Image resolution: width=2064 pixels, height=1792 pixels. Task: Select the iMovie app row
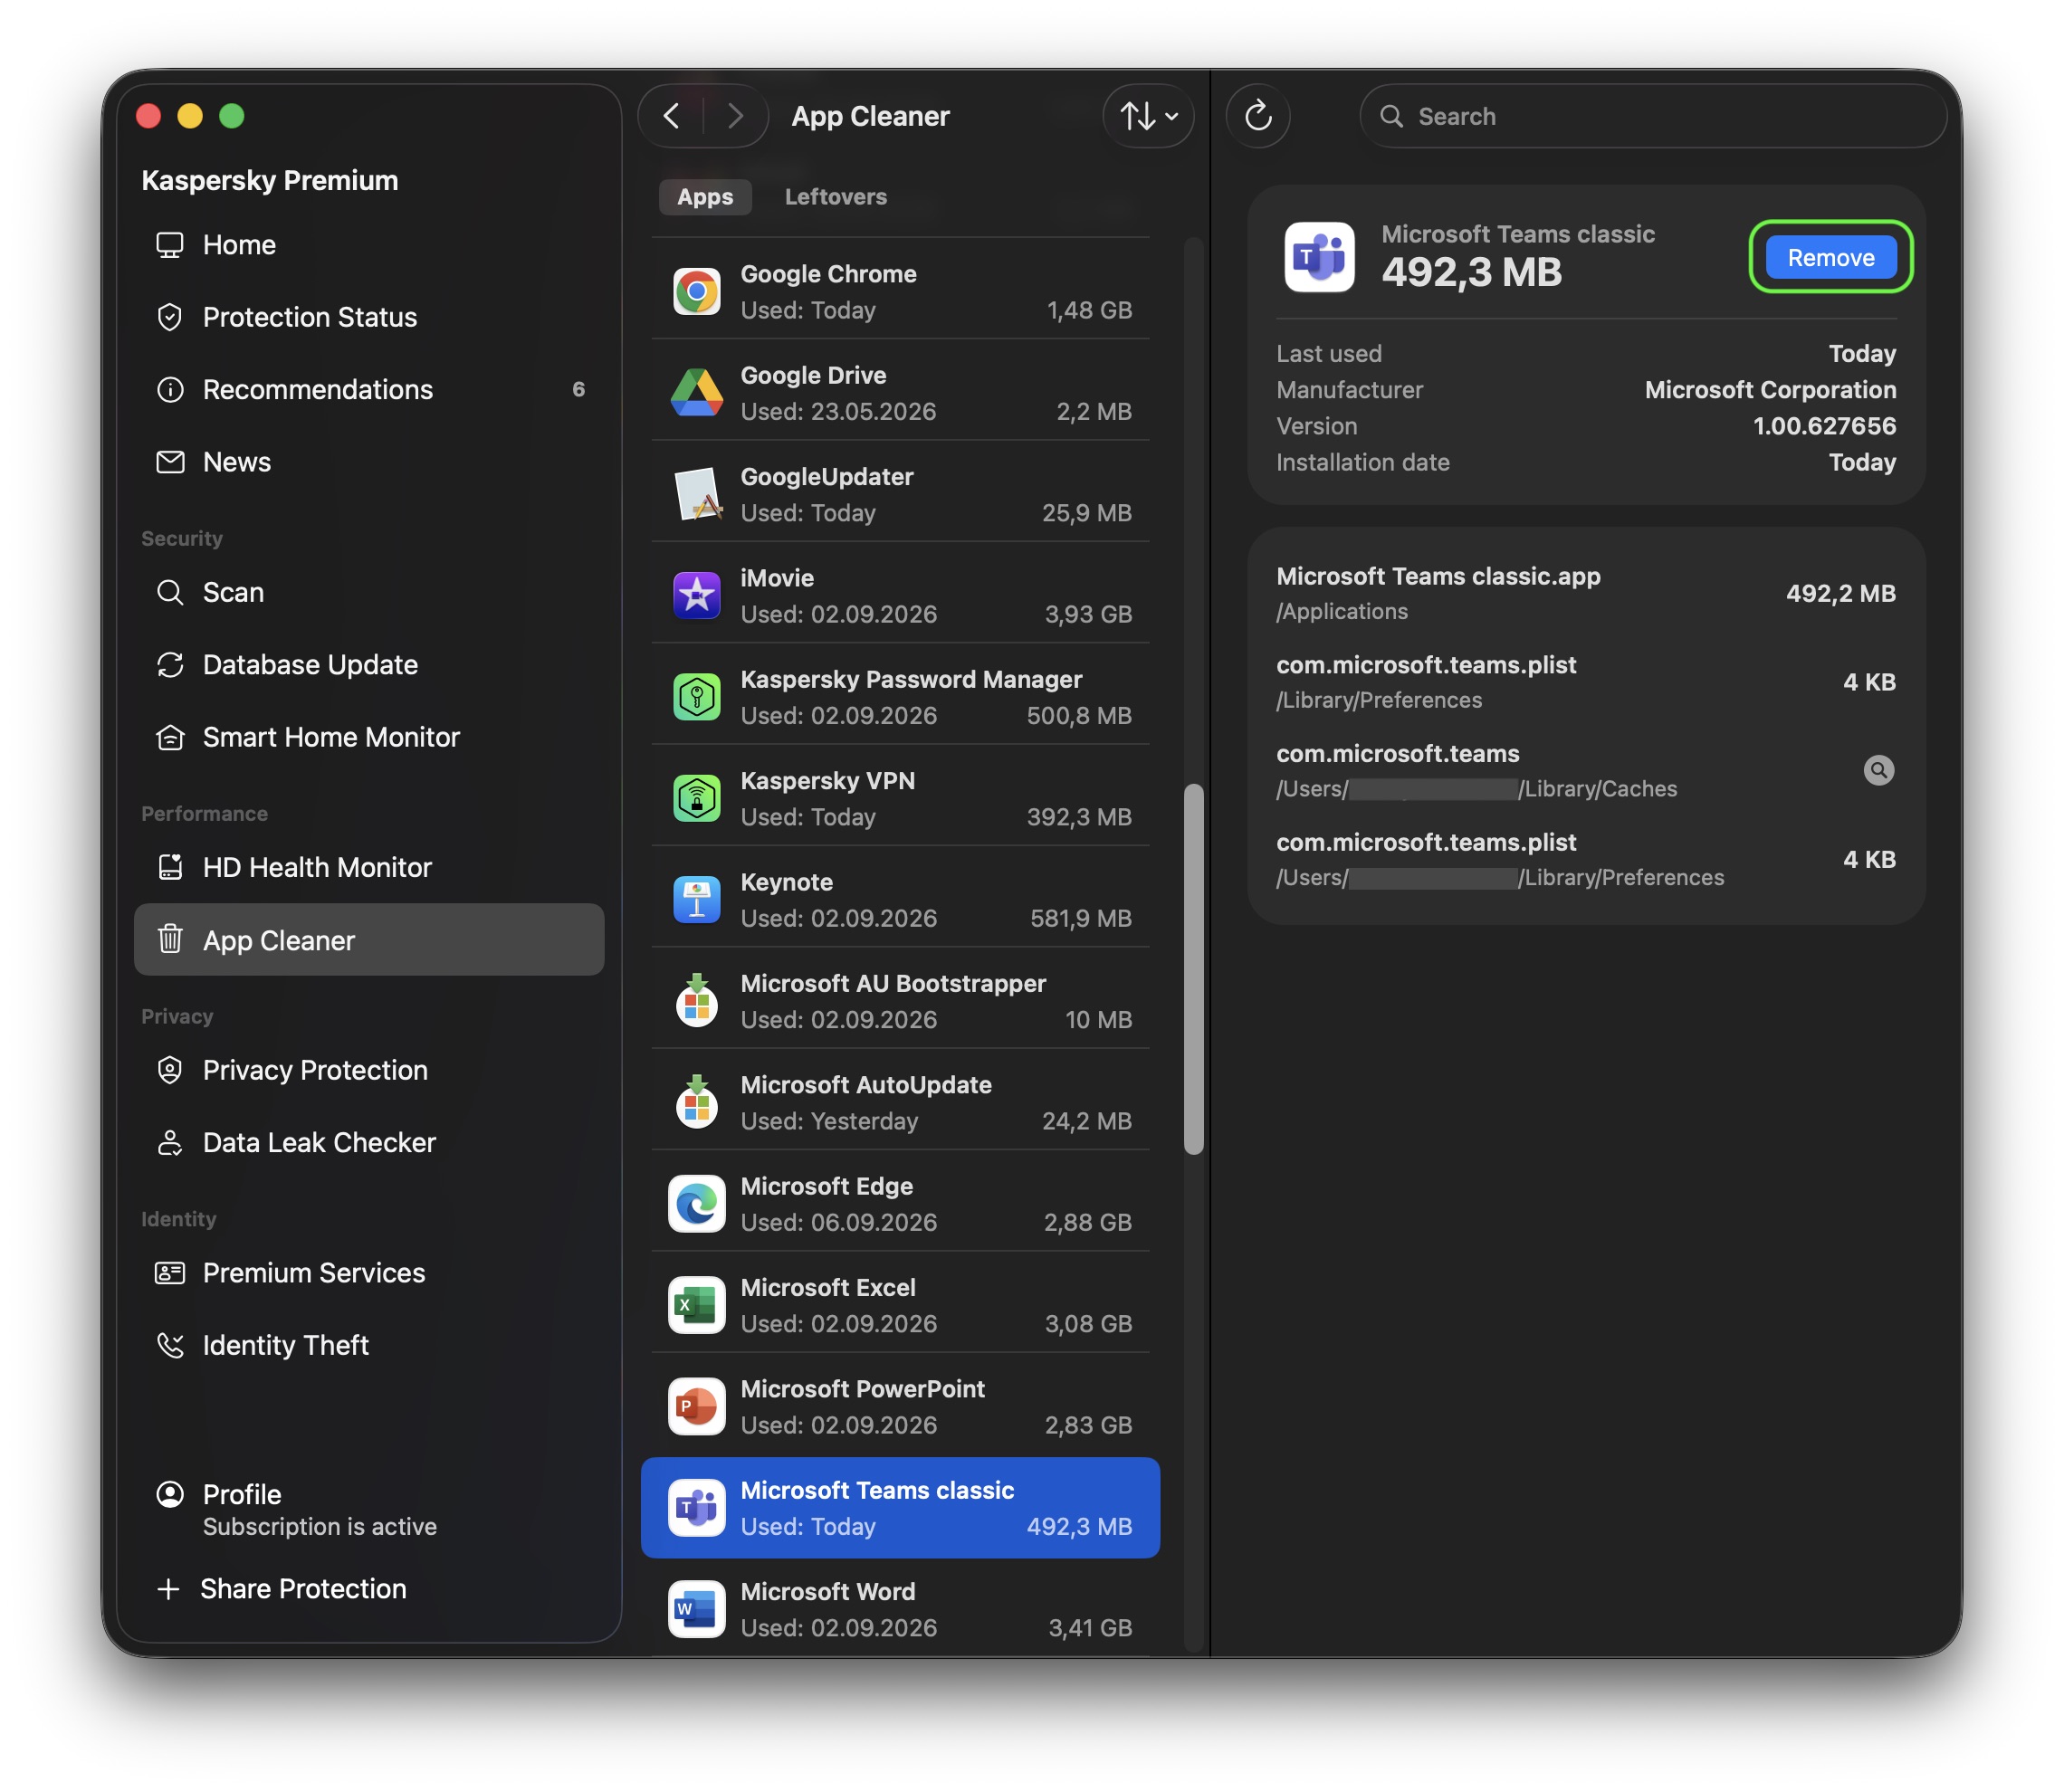(900, 595)
